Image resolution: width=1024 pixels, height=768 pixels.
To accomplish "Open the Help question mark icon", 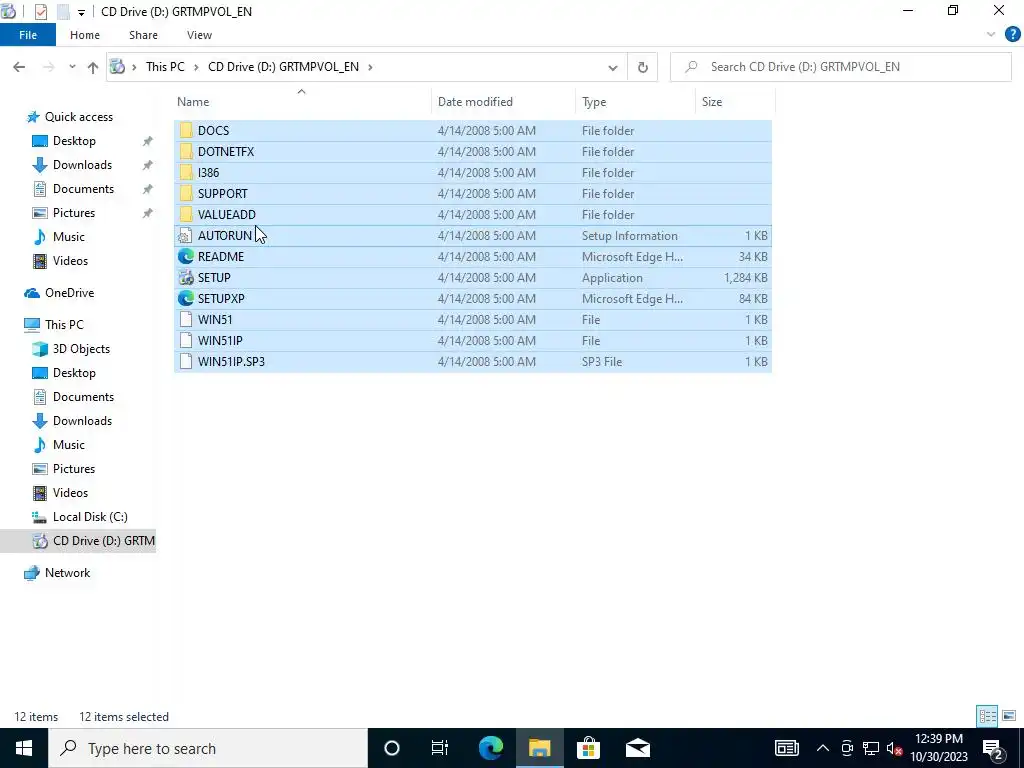I will click(1012, 35).
